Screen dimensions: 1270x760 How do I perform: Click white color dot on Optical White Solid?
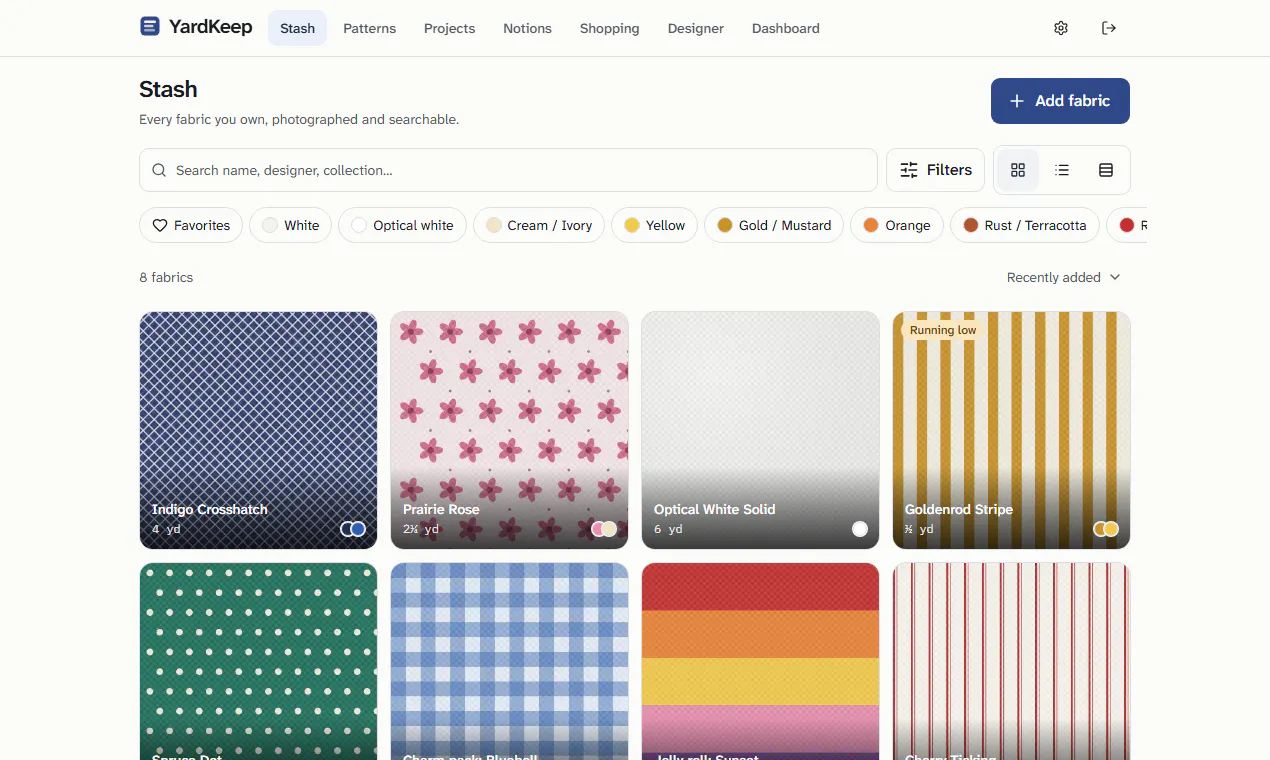860,529
